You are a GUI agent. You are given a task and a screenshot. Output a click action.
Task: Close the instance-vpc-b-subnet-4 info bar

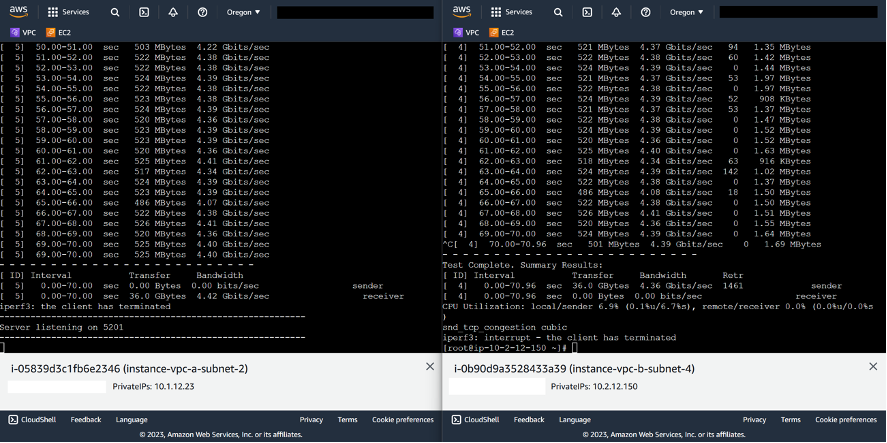pos(873,367)
